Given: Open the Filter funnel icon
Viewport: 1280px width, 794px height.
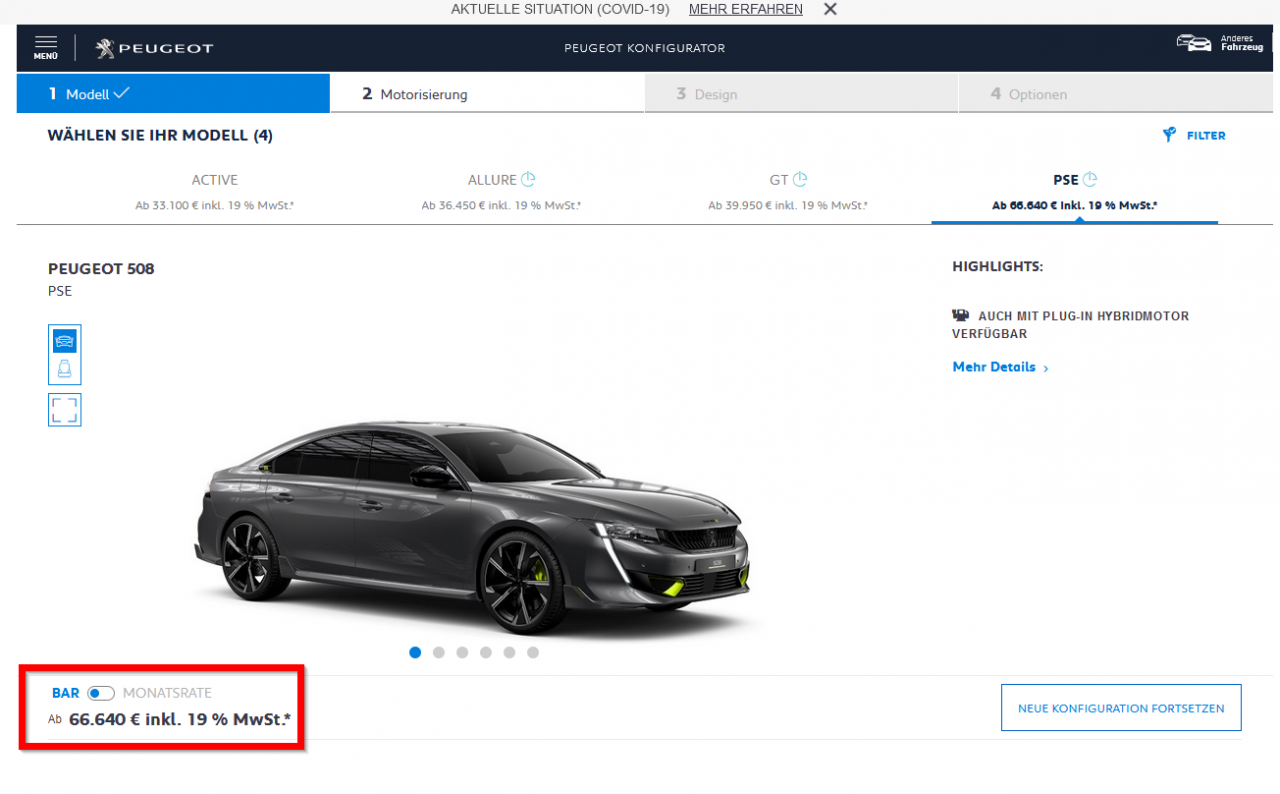Looking at the screenshot, I should pos(1169,135).
